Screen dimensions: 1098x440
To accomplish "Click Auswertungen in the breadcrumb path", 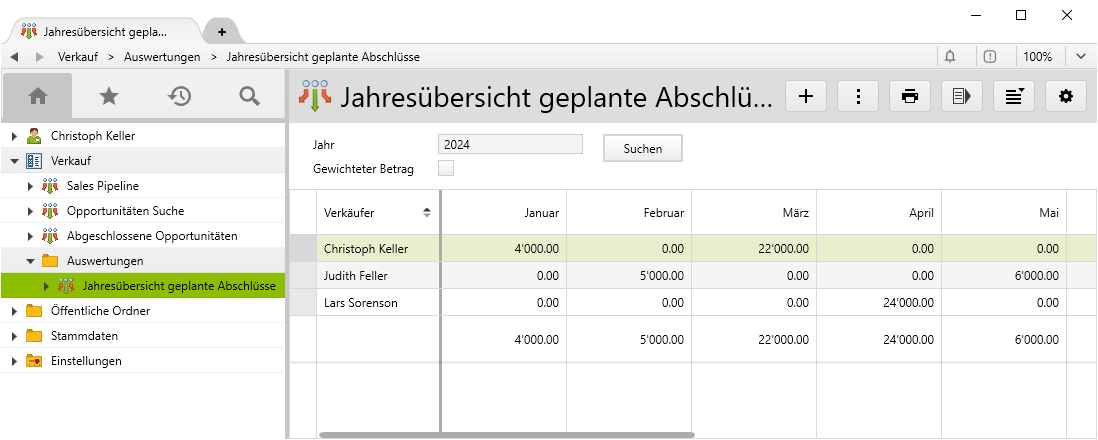I will point(162,57).
